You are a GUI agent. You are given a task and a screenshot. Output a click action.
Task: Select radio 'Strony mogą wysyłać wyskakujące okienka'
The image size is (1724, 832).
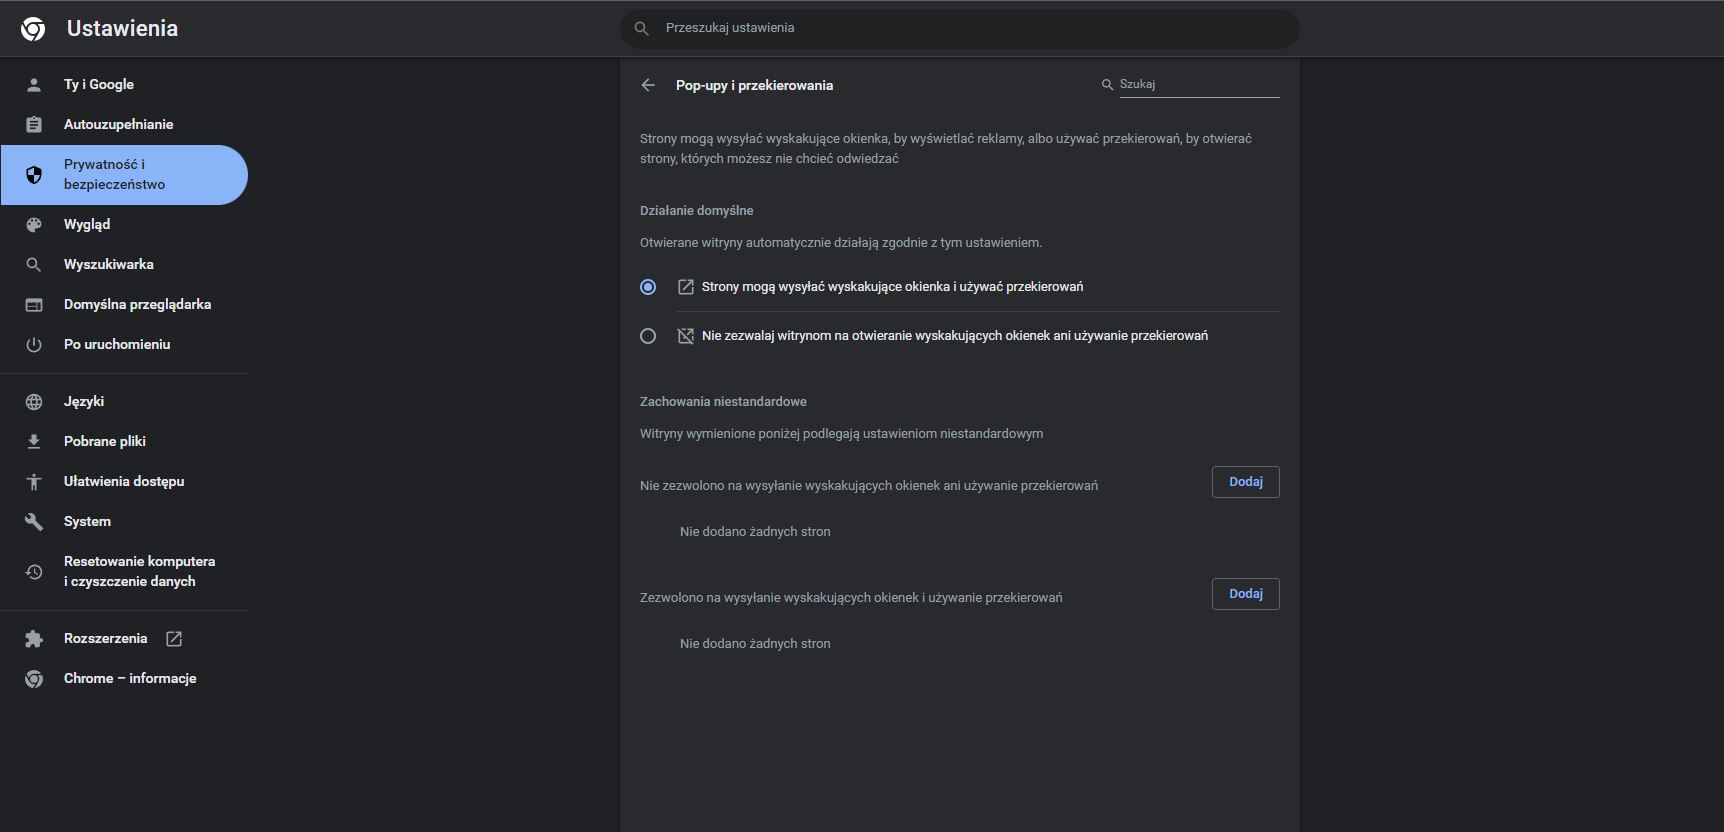648,287
